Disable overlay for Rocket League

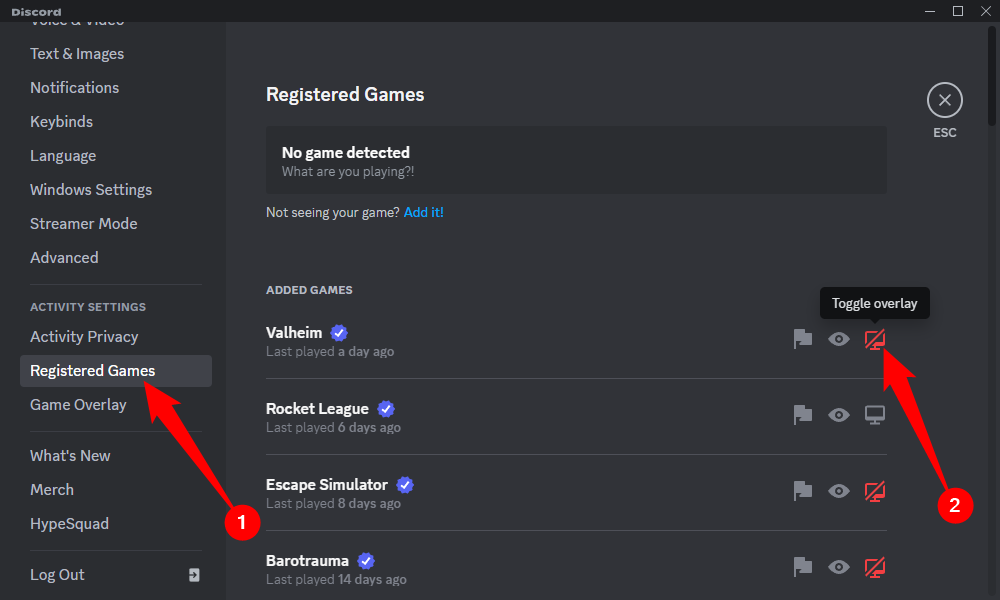tap(875, 415)
